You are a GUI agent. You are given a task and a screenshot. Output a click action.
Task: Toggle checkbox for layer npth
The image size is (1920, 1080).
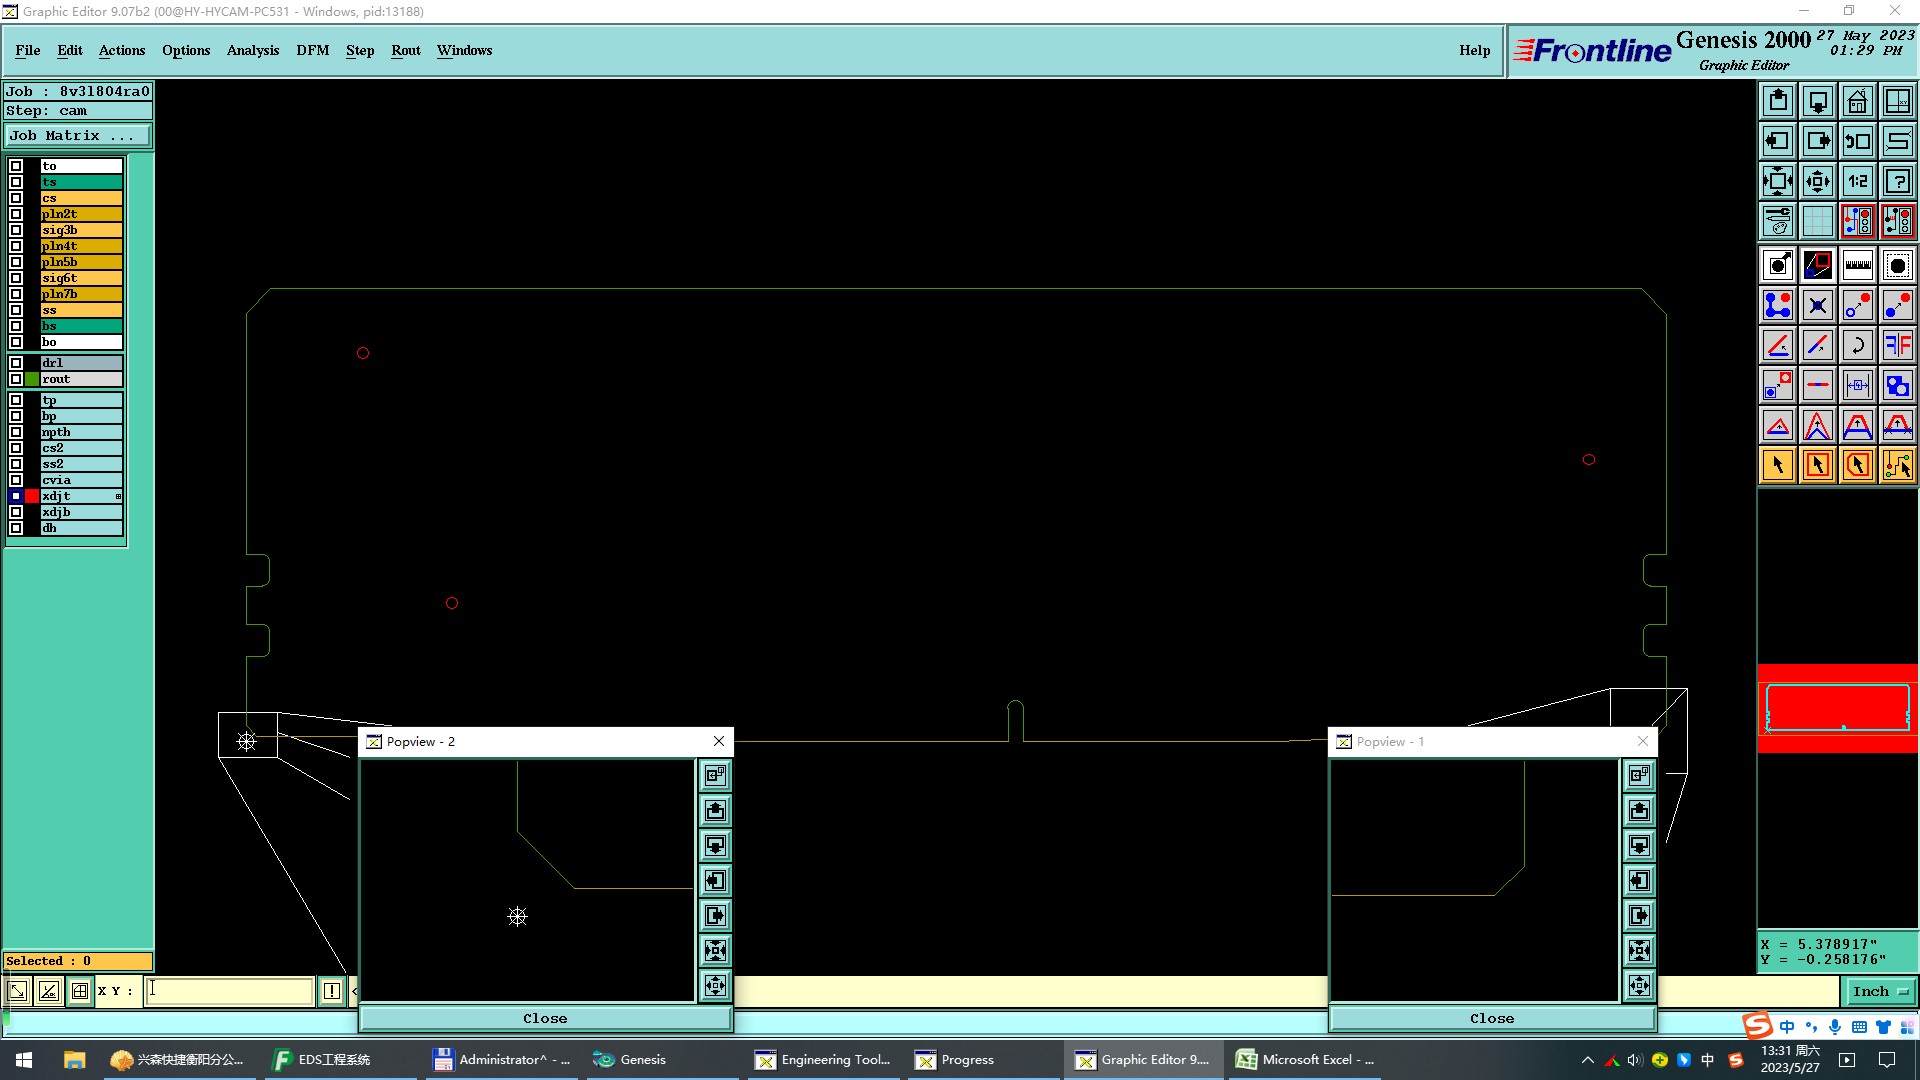16,432
